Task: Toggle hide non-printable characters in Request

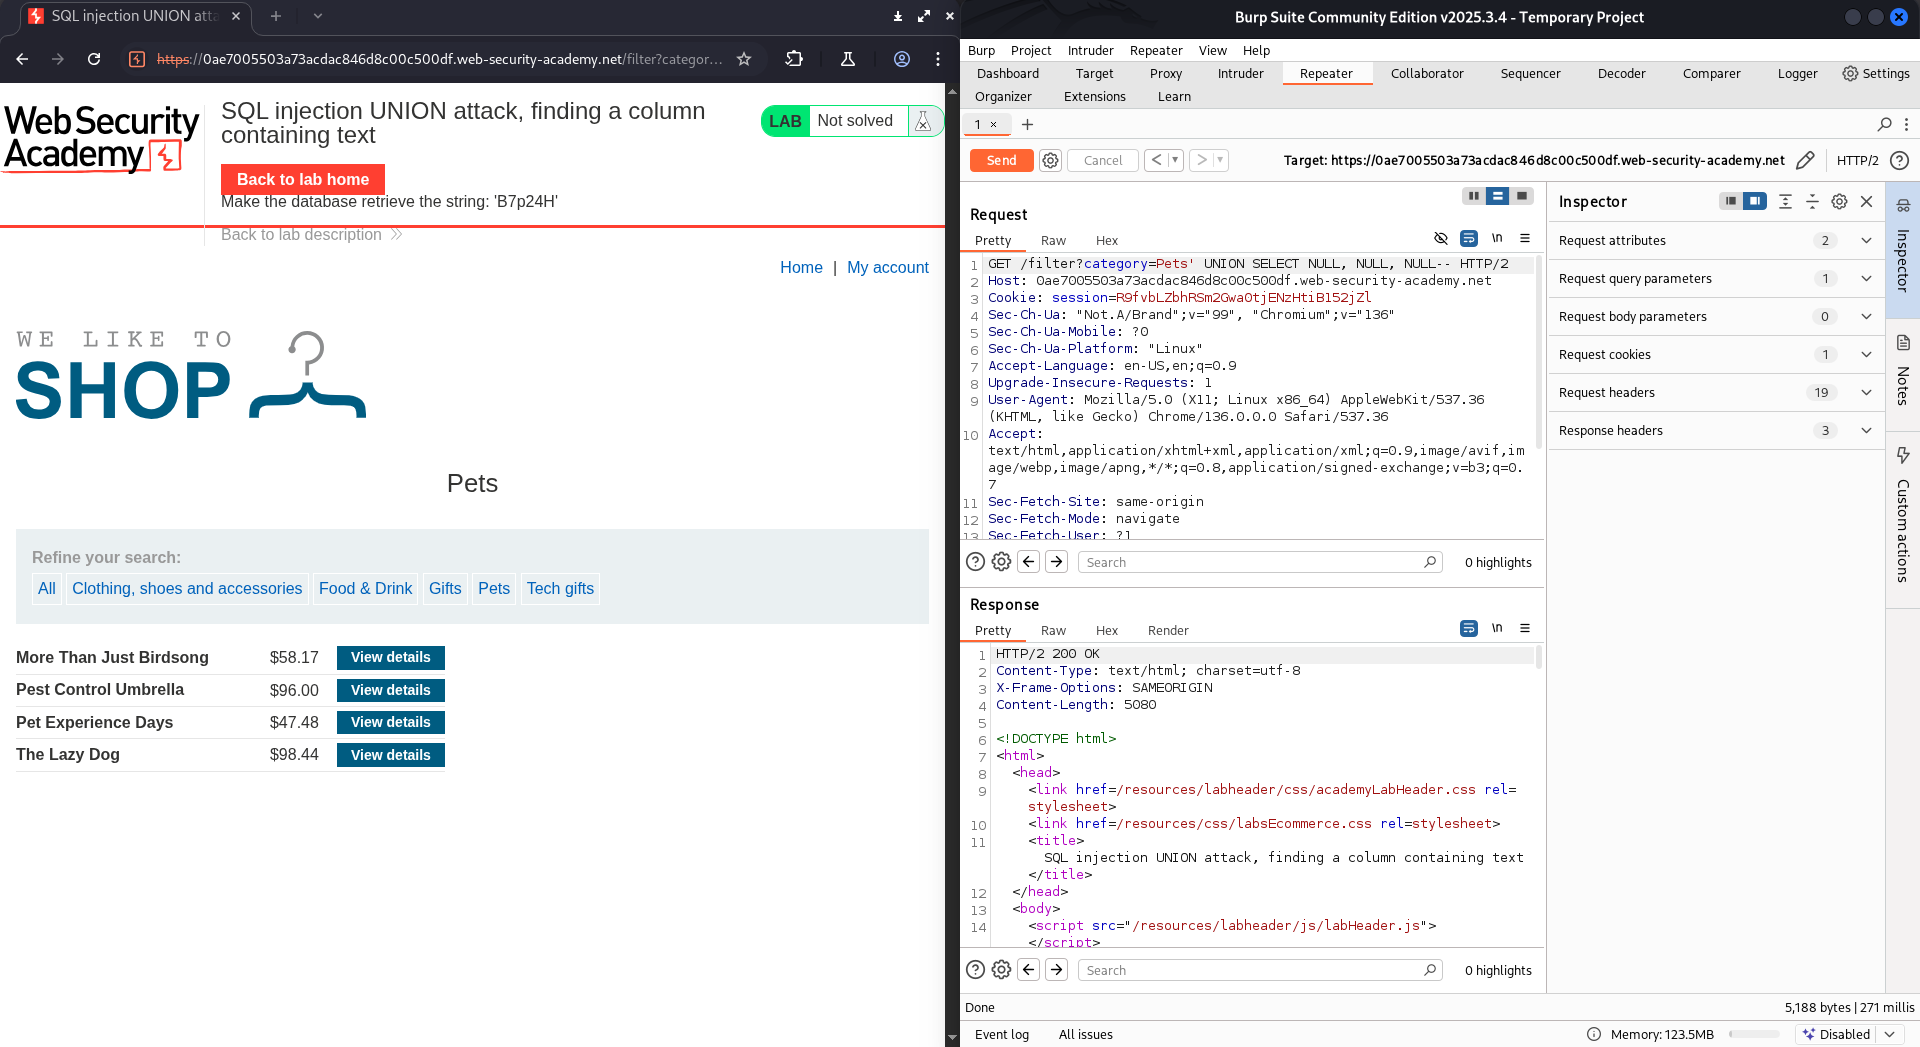Action: (1441, 238)
